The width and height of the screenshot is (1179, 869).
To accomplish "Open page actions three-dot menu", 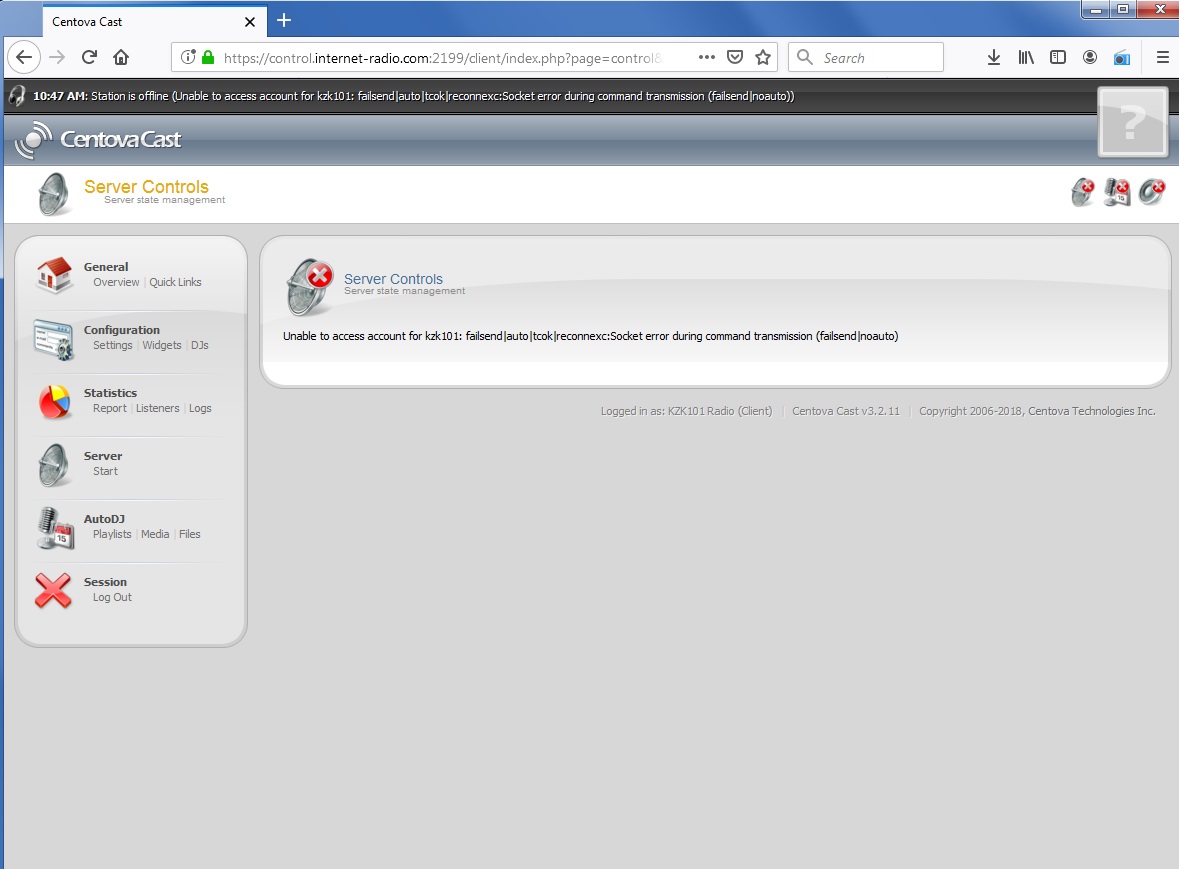I will pyautogui.click(x=706, y=58).
